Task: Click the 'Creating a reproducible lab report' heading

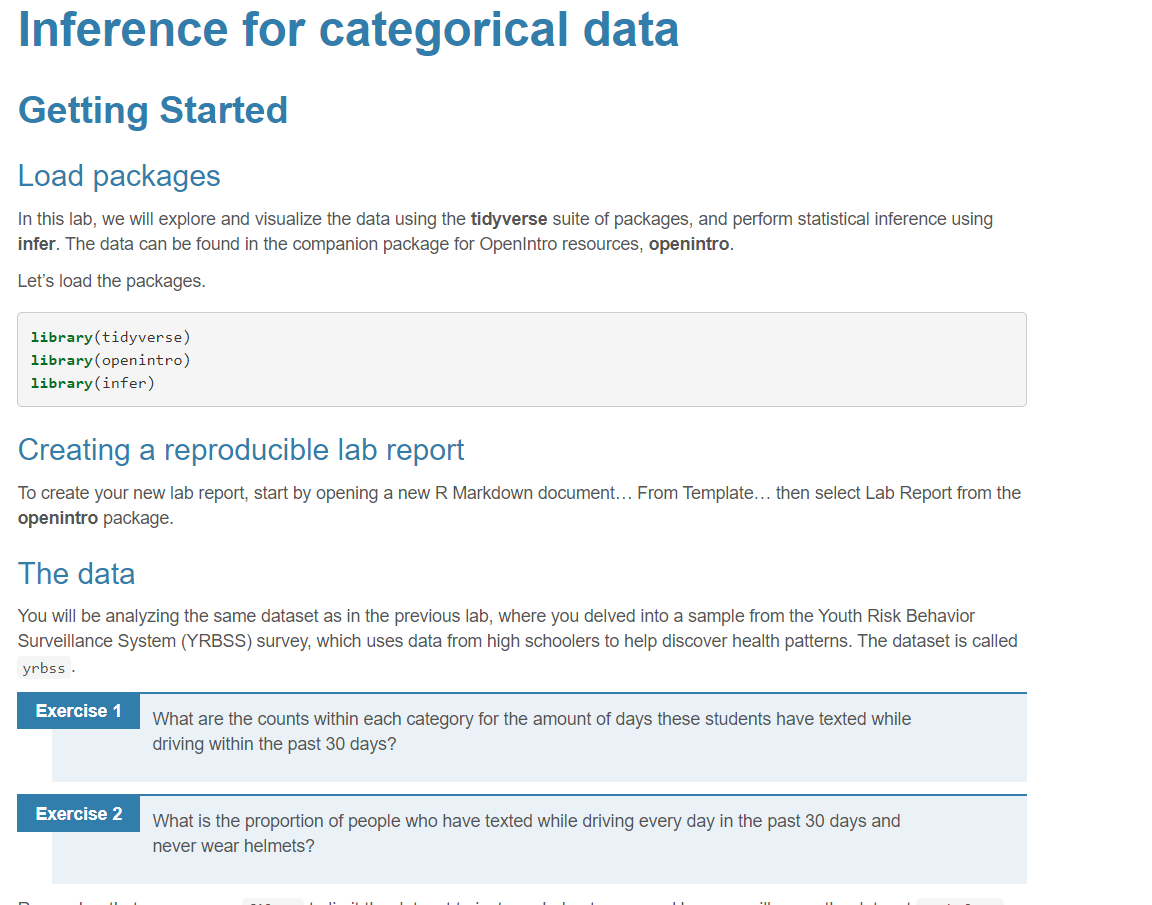Action: 240,450
